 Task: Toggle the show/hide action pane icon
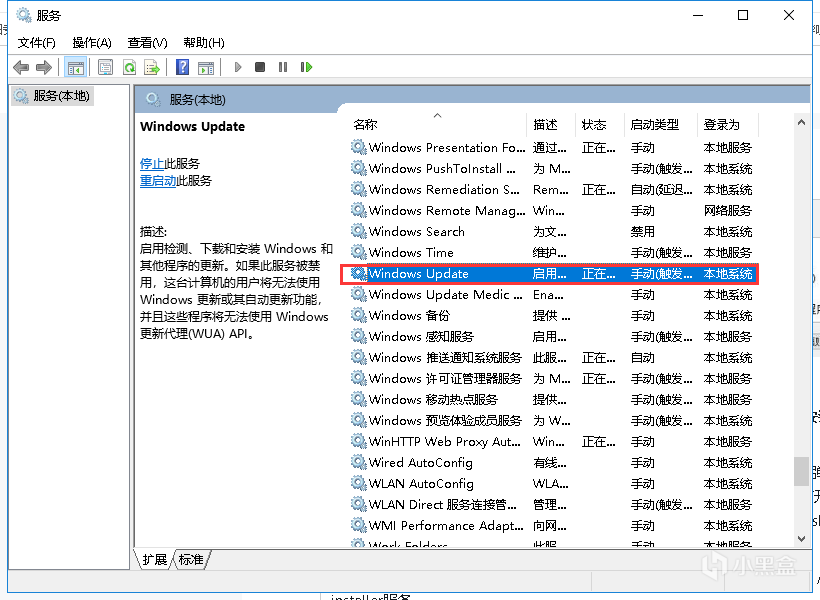pos(205,67)
